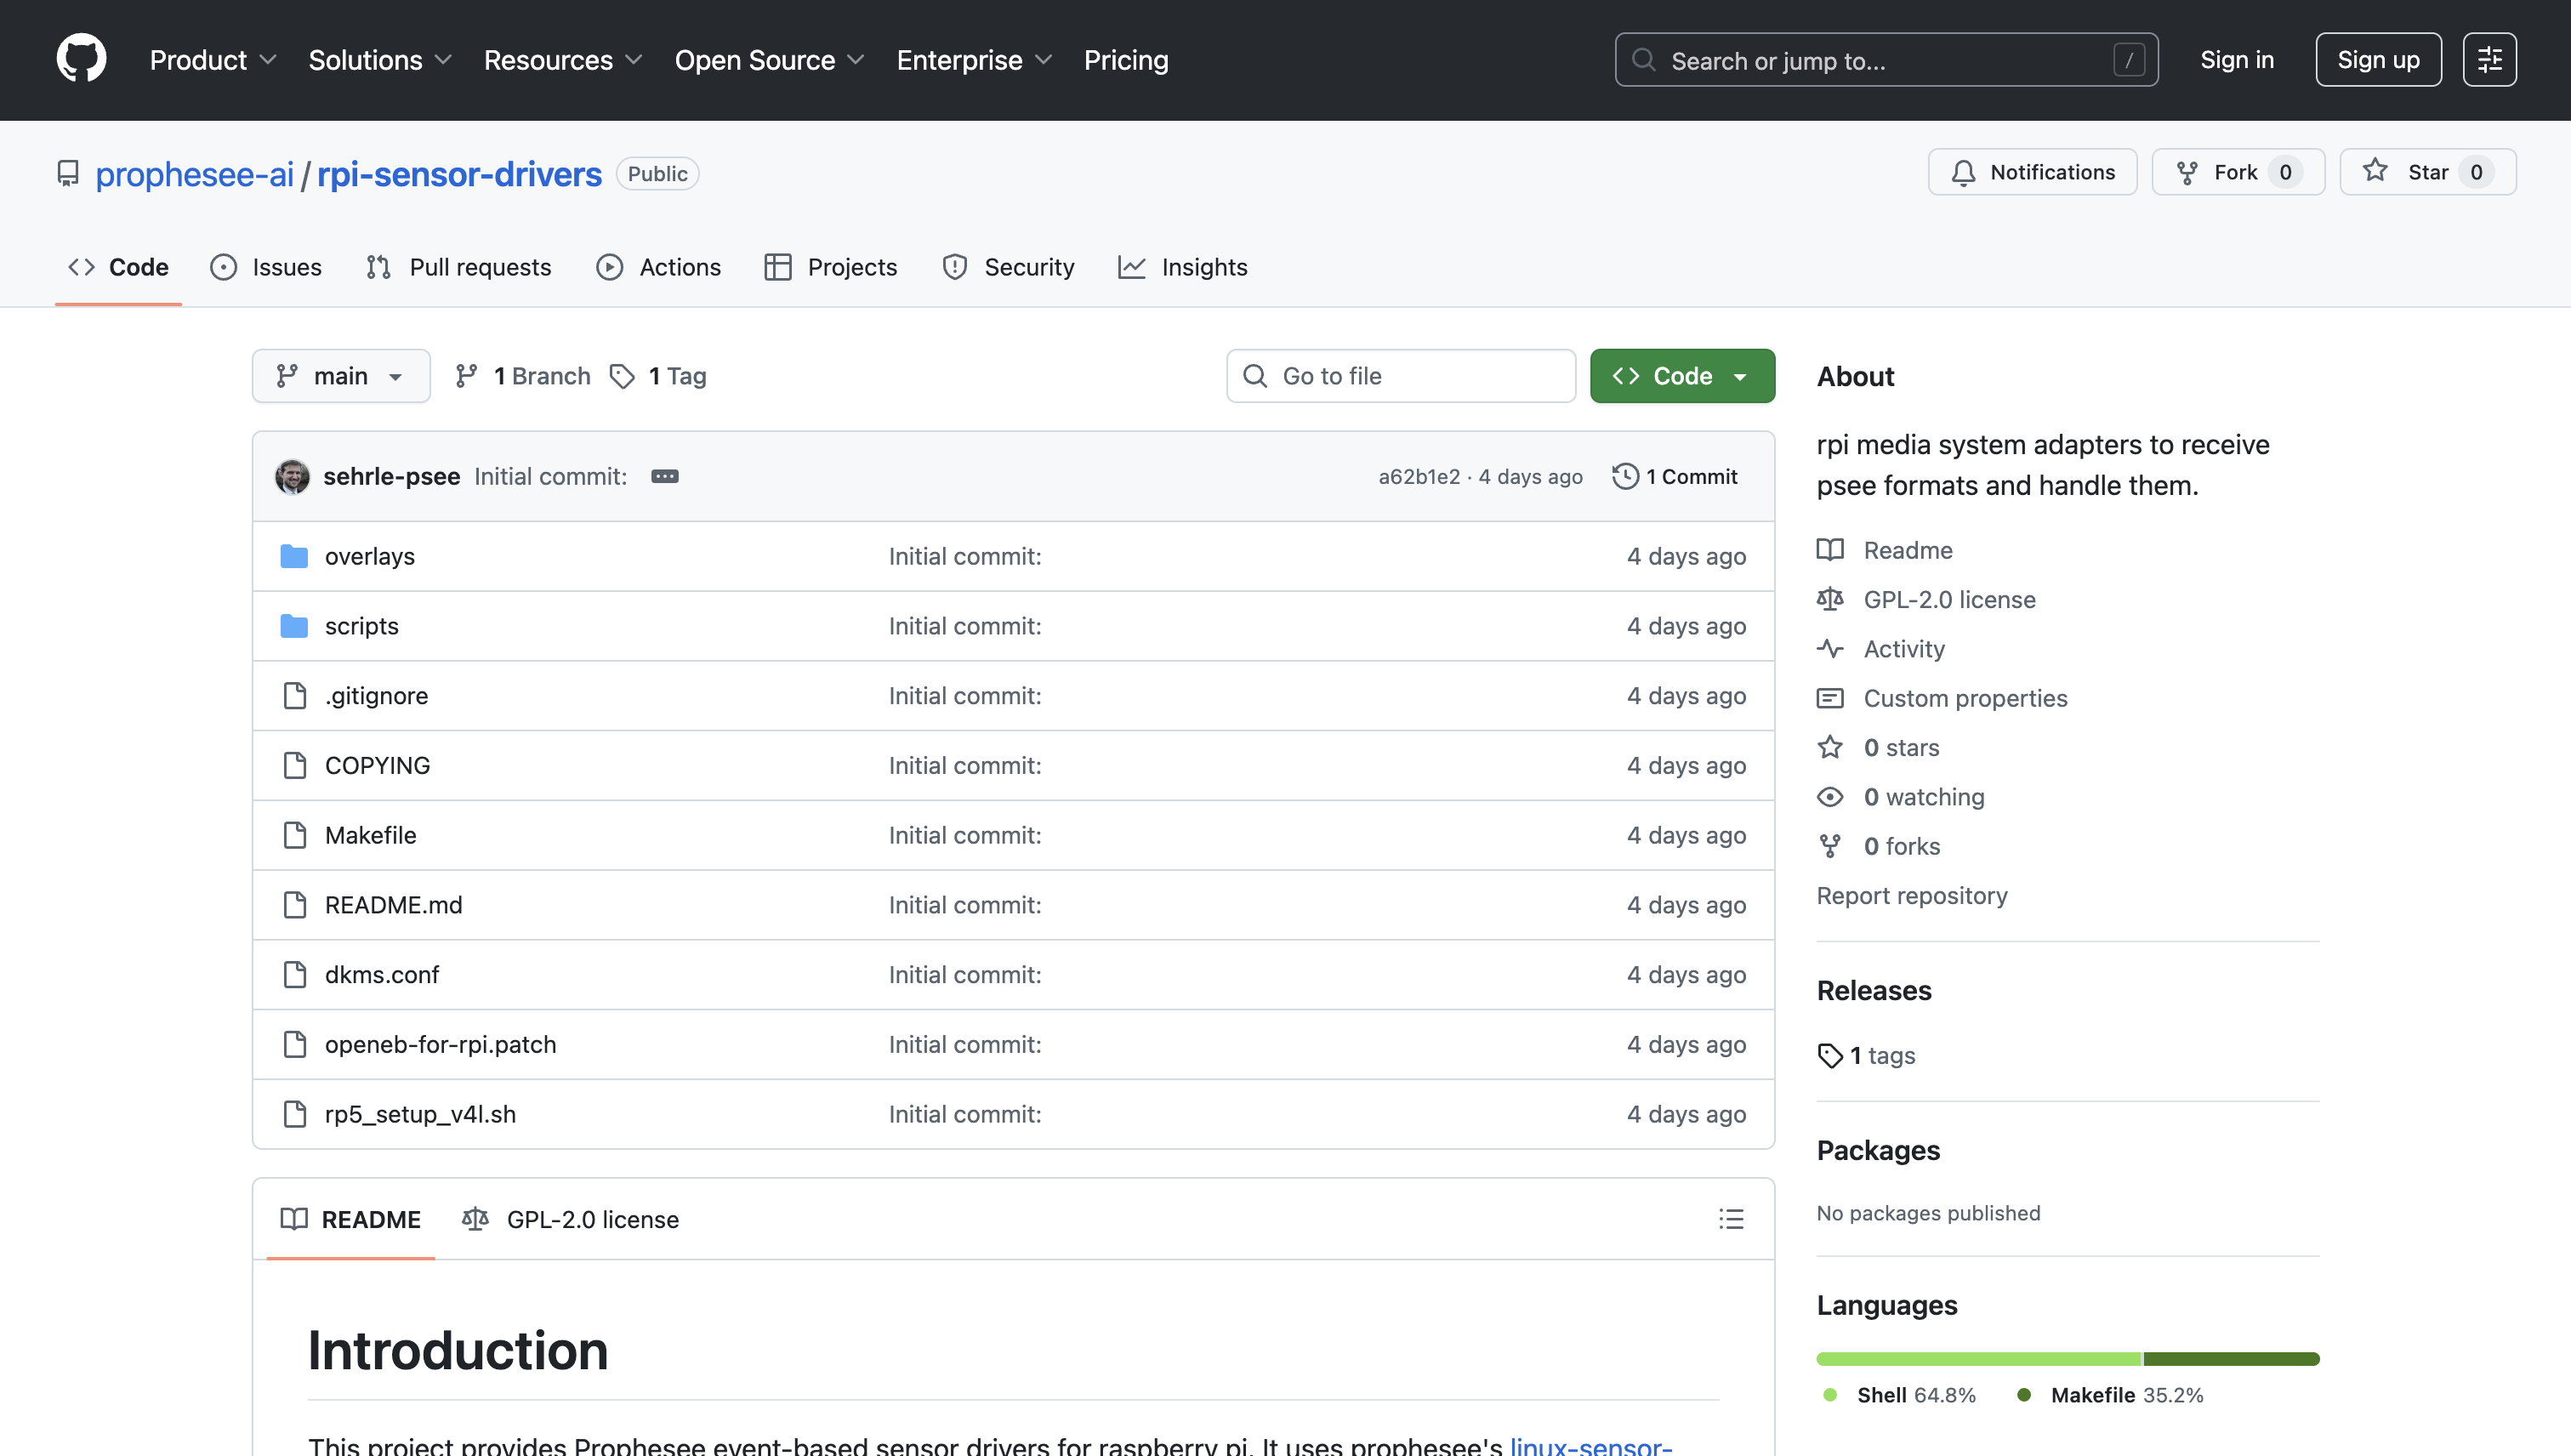
Task: Open README outline list icon
Action: [1731, 1219]
